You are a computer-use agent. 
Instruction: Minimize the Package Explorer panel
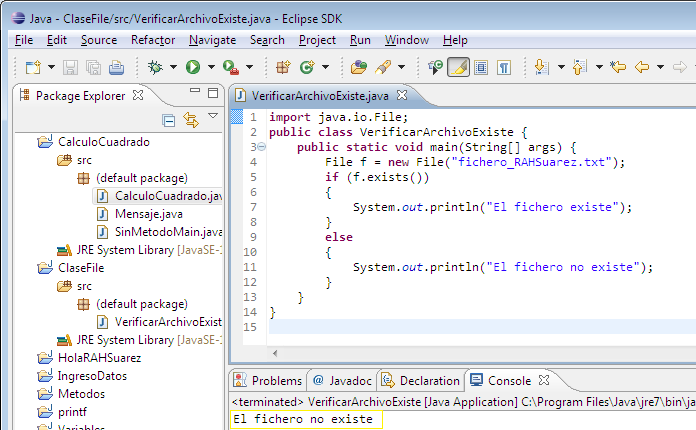195,91
